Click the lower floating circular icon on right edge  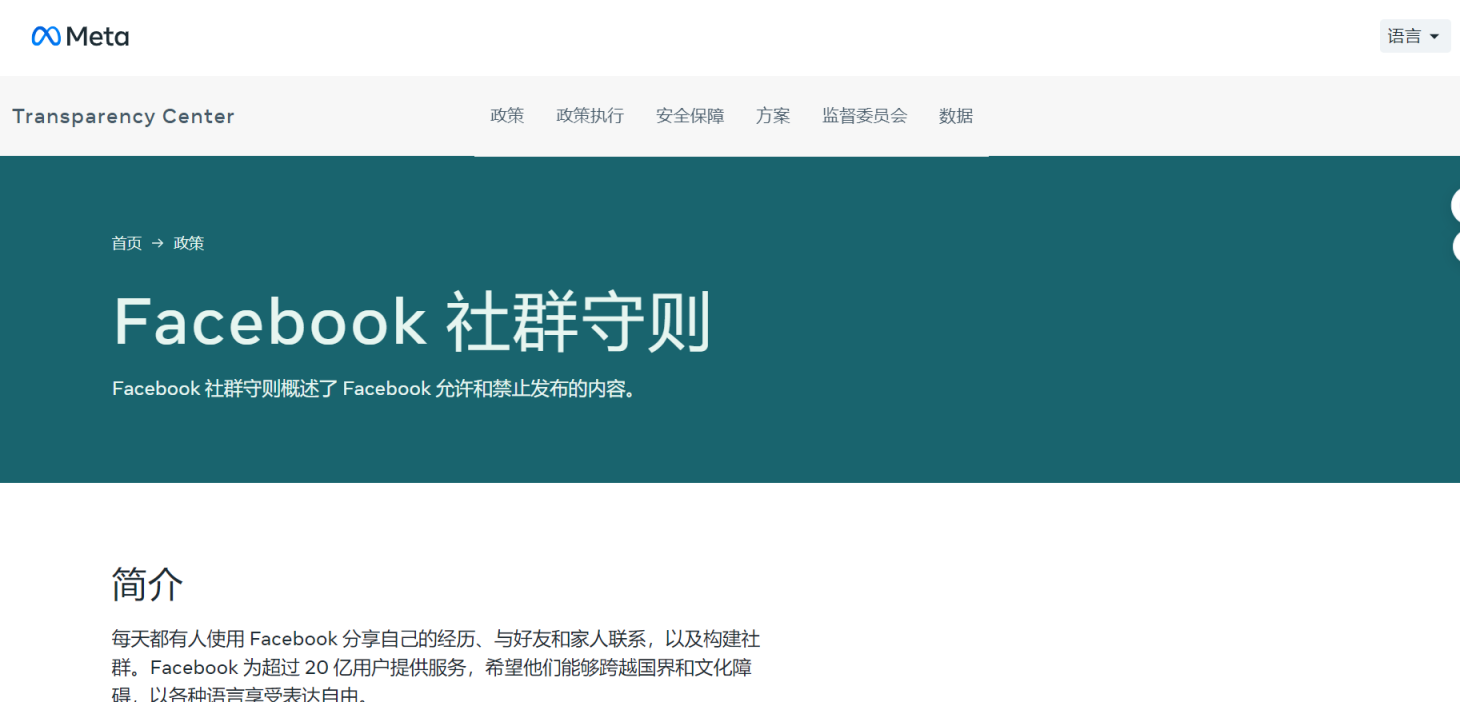click(1456, 246)
